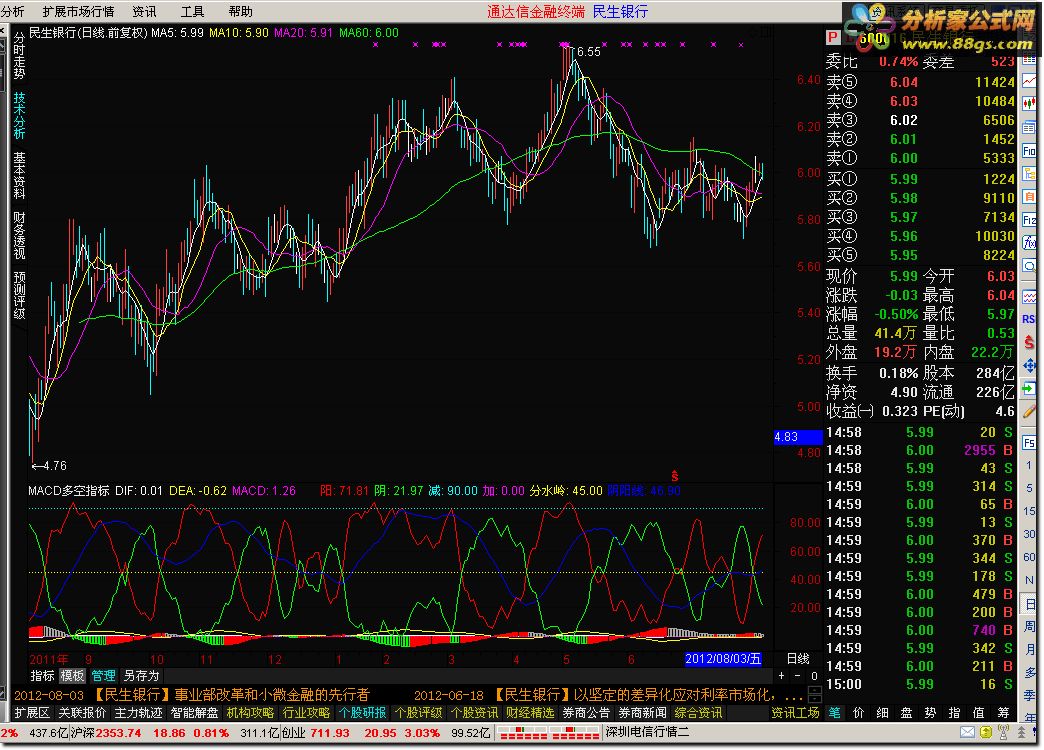Open the 扩展市场行情 menu
This screenshot has width=1044, height=750.
click(78, 11)
